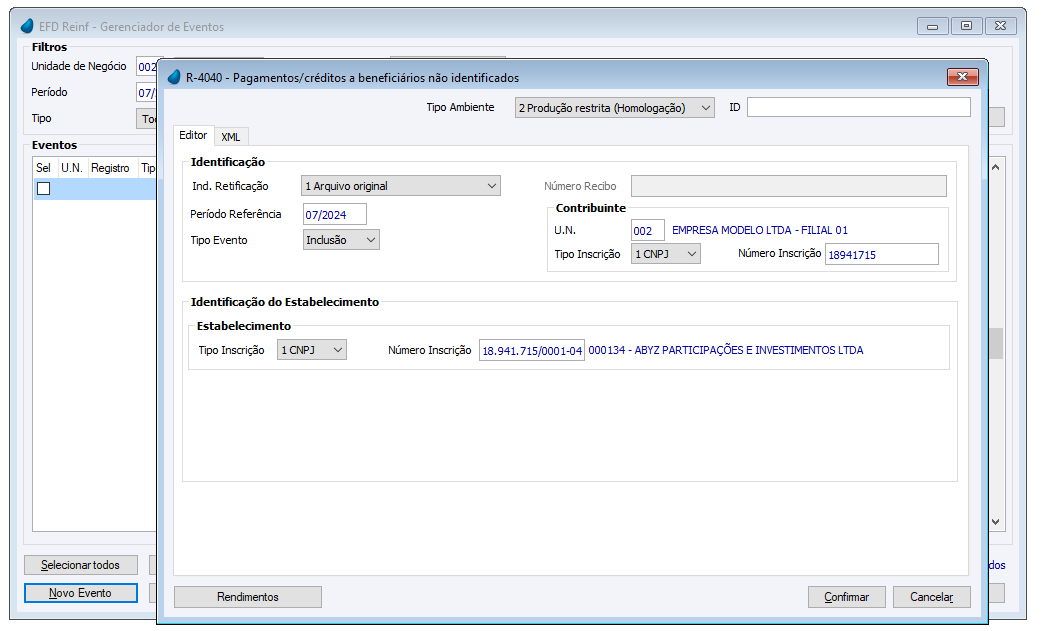Click Selecionar todos button
This screenshot has height=631, width=1051.
click(x=80, y=565)
